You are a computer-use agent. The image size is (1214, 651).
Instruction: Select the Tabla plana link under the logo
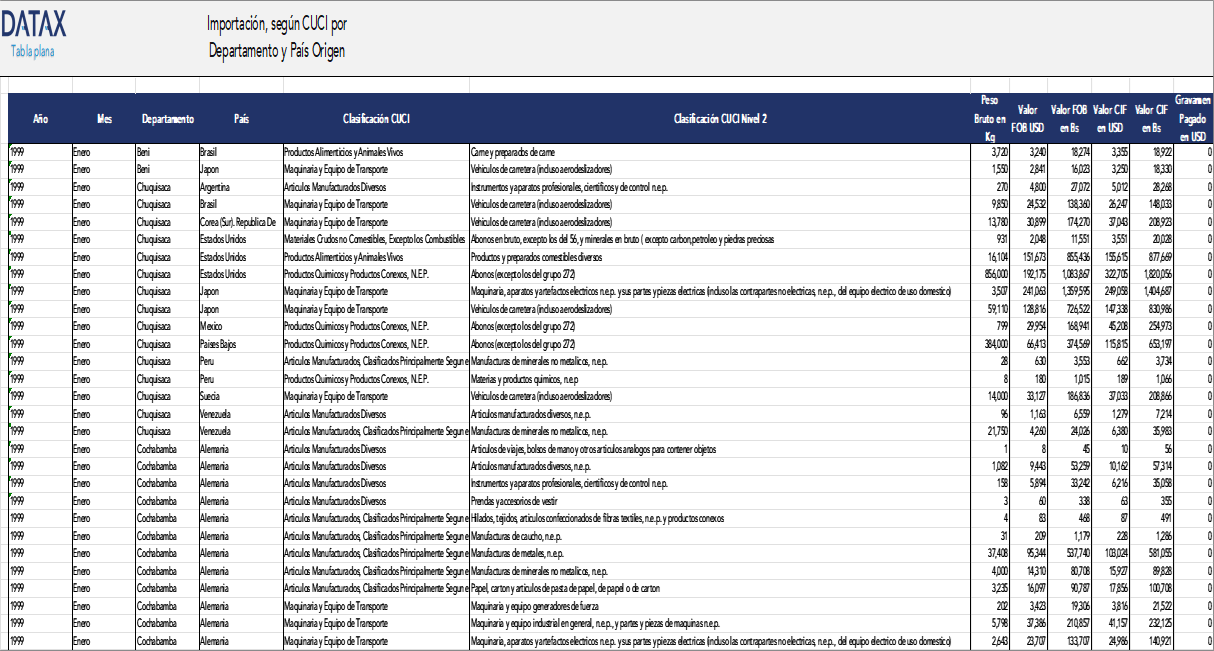point(33,51)
